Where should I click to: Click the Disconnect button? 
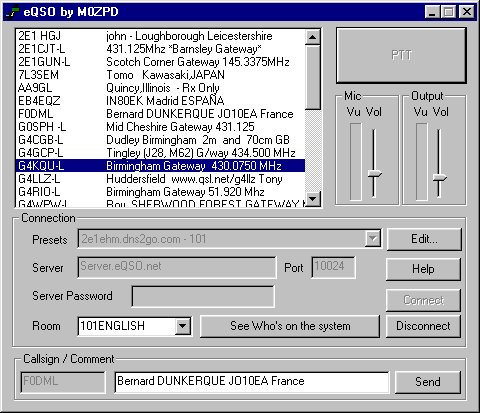(423, 326)
